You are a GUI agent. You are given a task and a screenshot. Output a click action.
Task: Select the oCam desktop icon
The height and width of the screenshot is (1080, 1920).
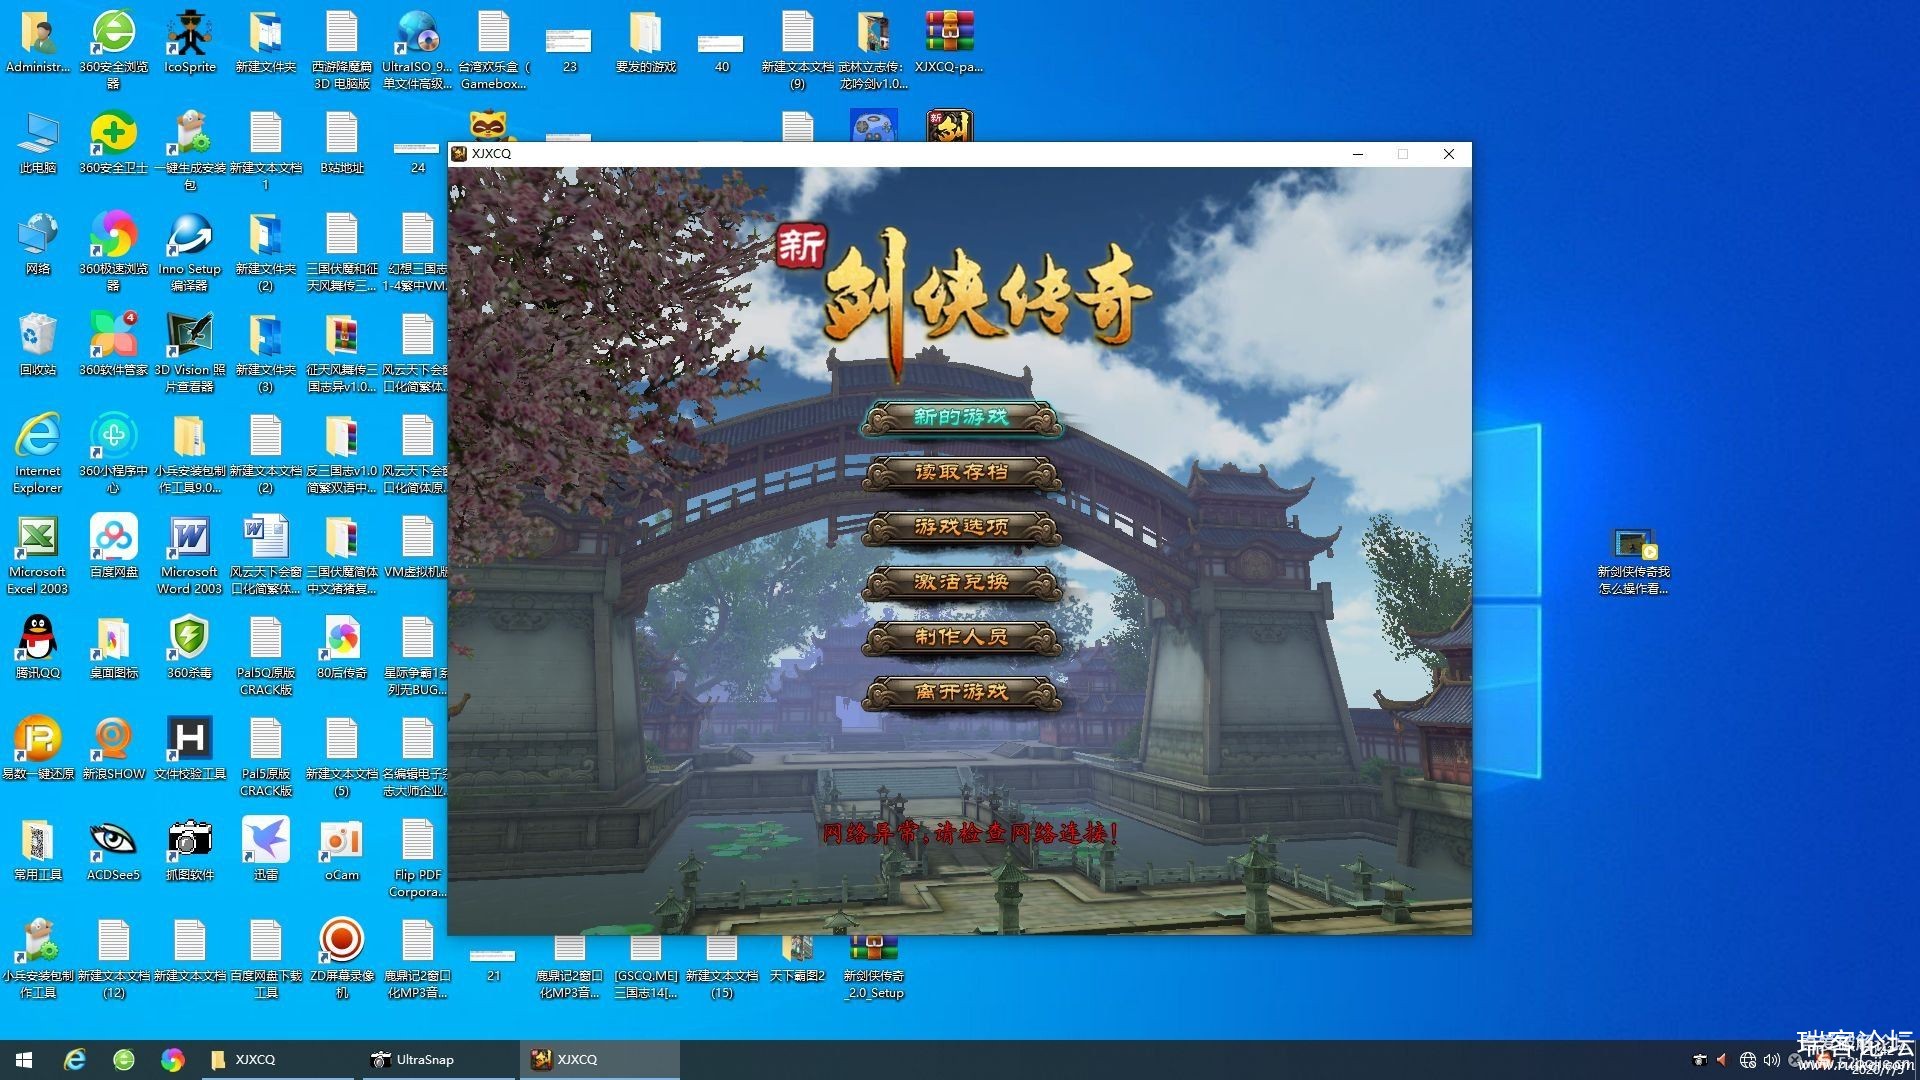pyautogui.click(x=342, y=849)
